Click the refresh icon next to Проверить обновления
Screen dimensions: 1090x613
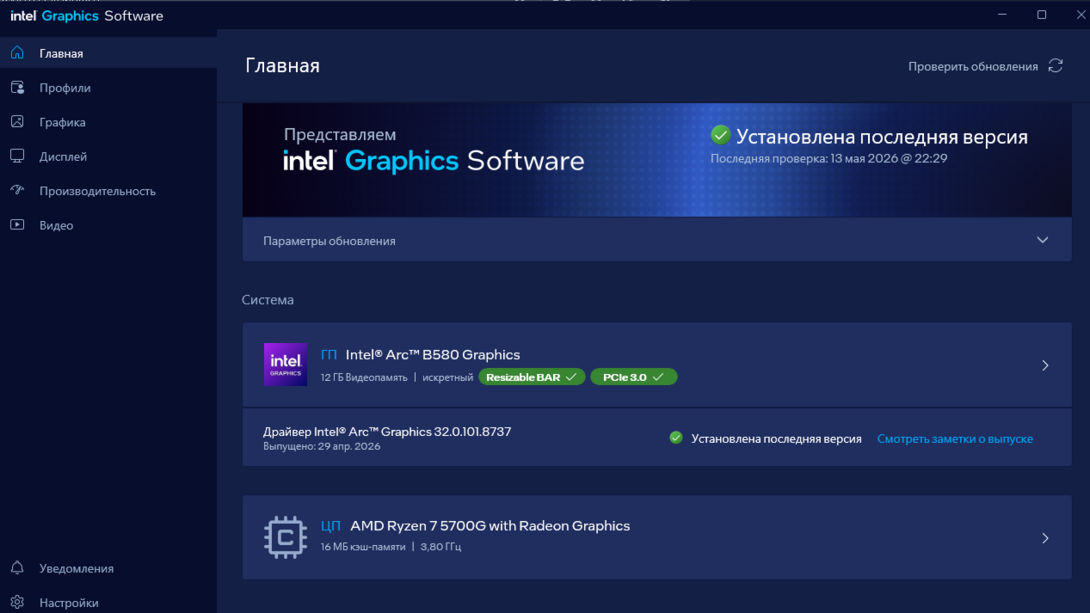tap(1055, 66)
